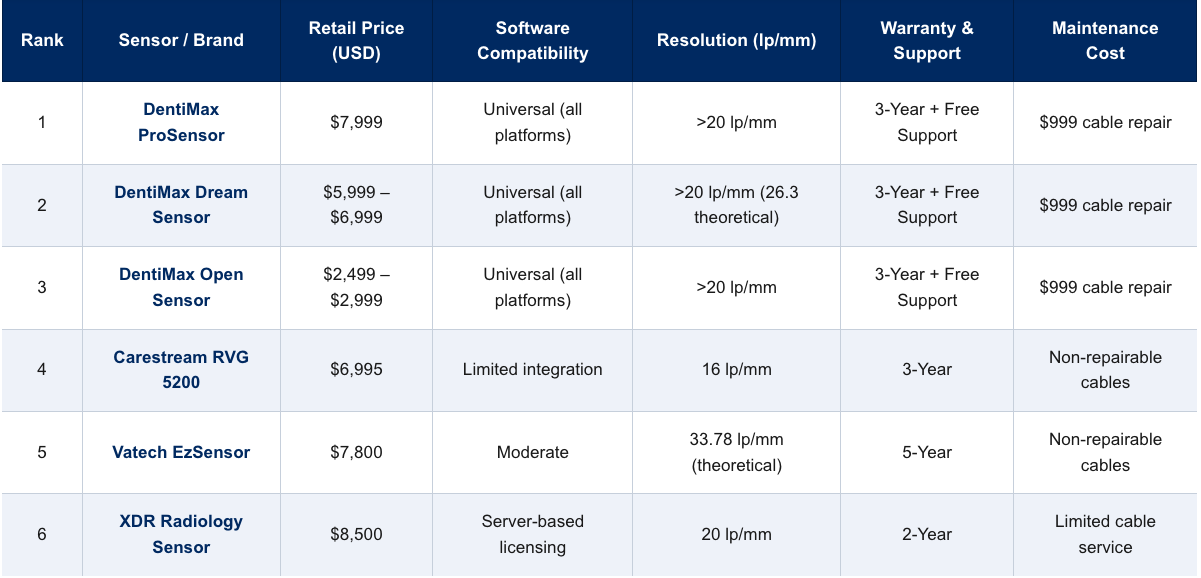Click the Rank column header
The width and height of the screenshot is (1201, 578).
coord(42,41)
